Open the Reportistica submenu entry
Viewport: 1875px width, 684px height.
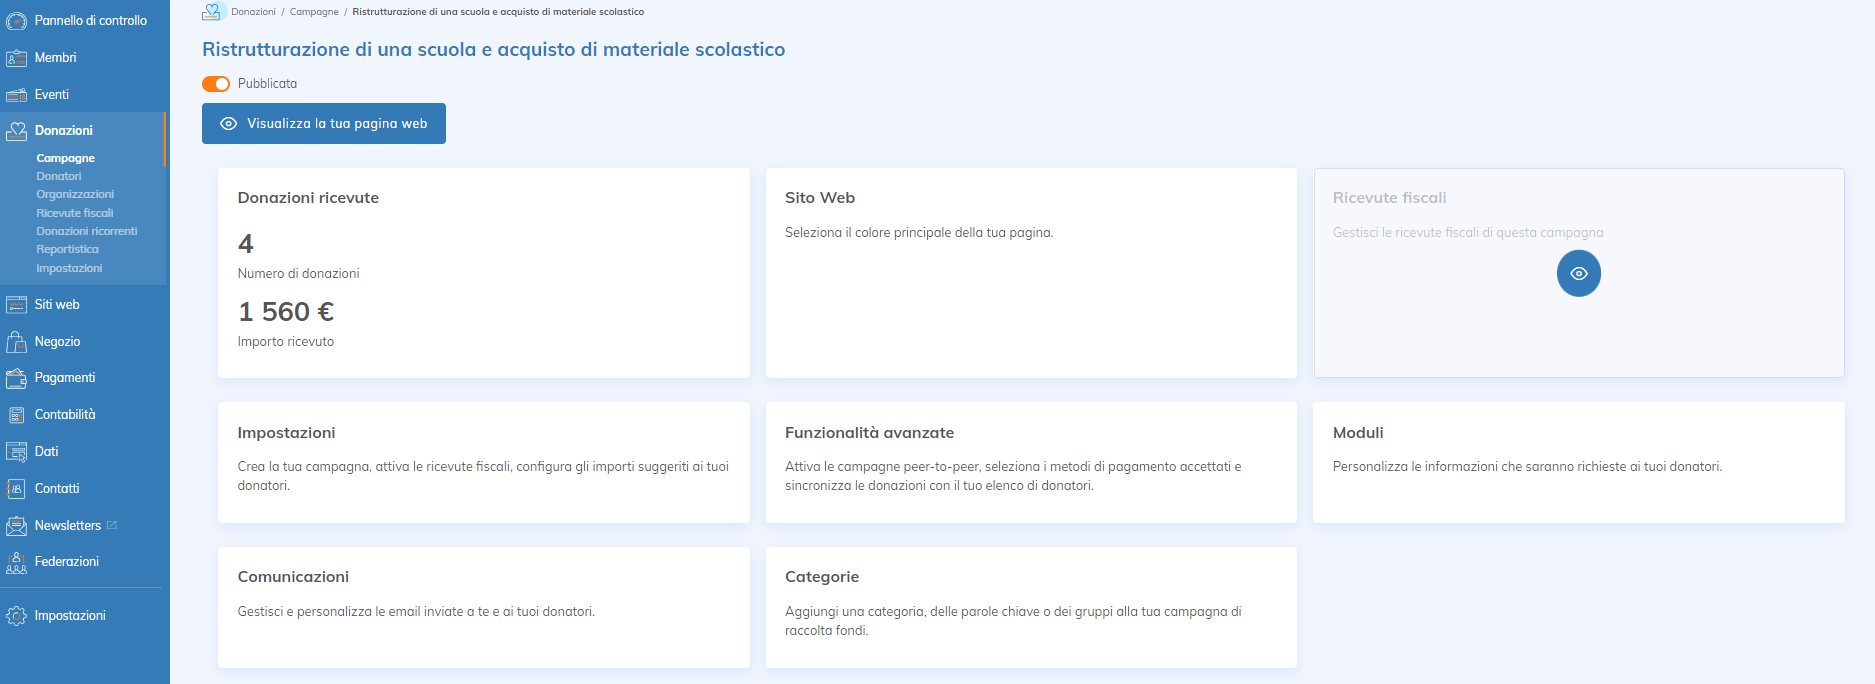pos(67,249)
